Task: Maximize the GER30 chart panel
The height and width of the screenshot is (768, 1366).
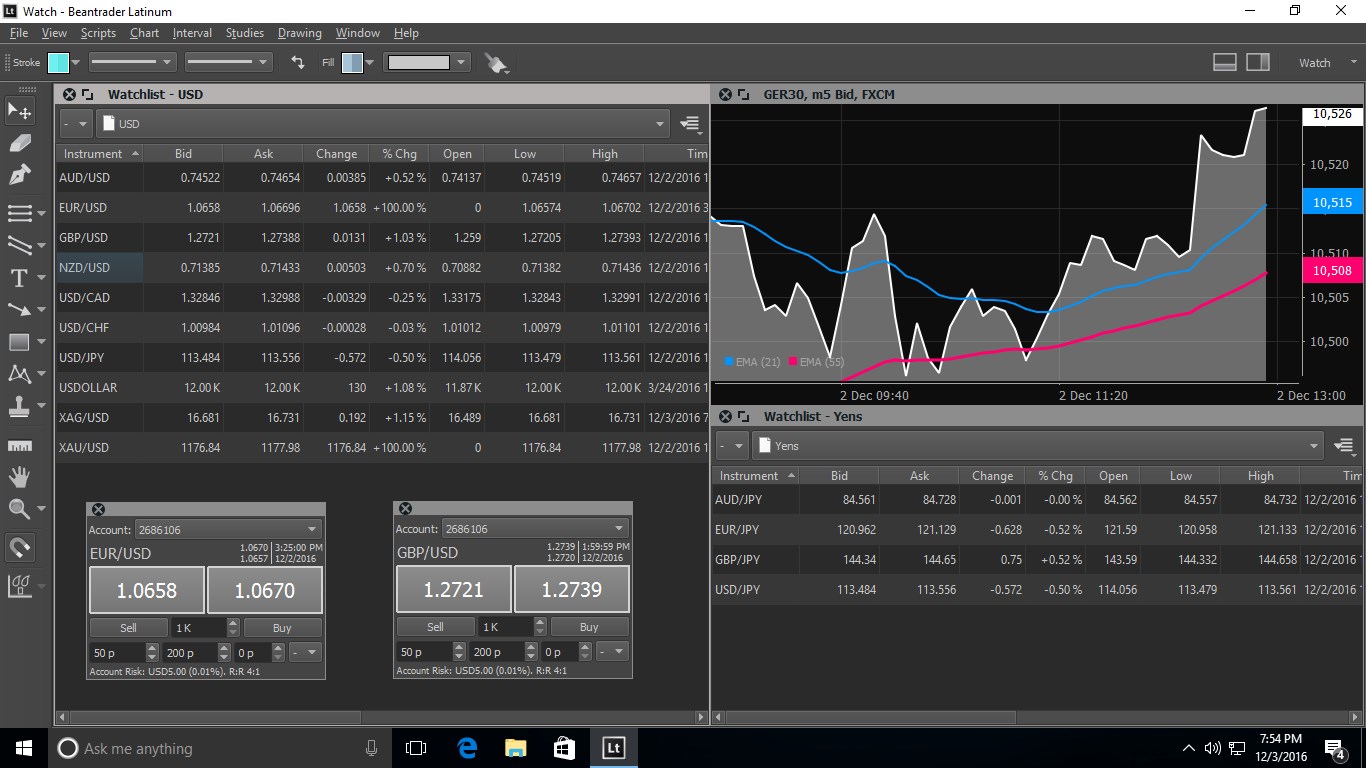Action: pyautogui.click(x=743, y=95)
